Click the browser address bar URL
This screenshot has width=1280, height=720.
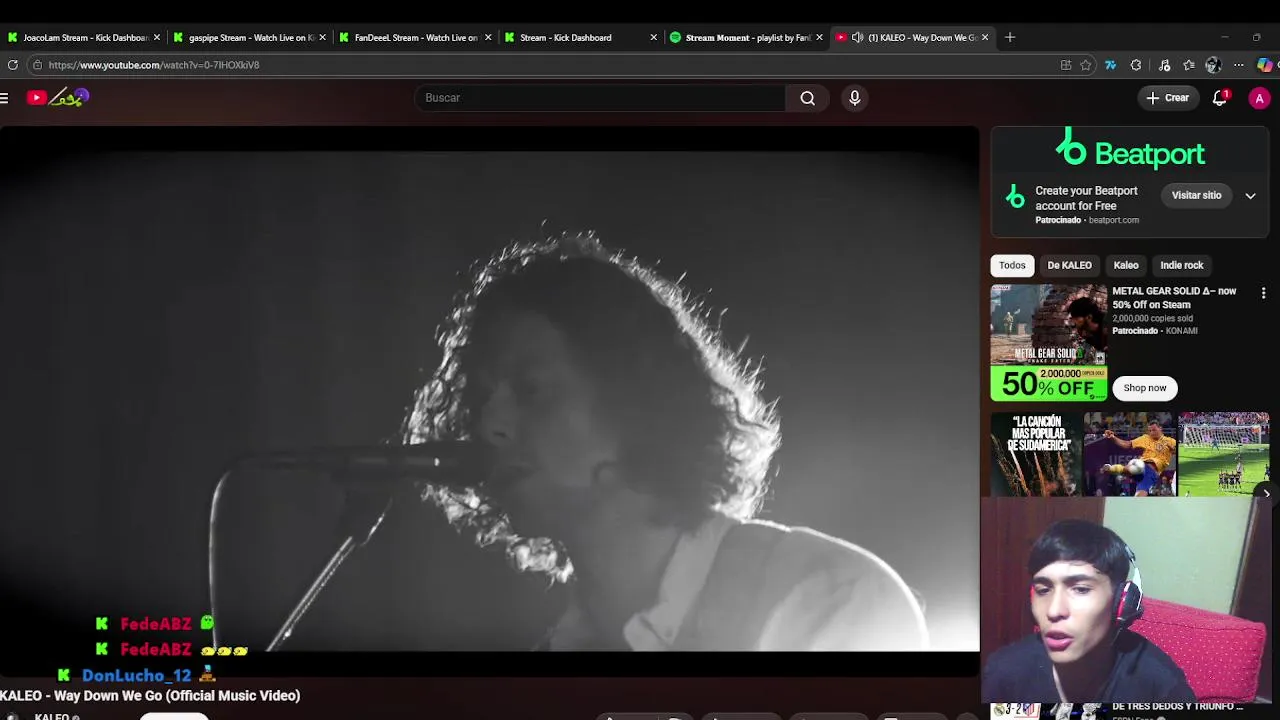point(154,65)
